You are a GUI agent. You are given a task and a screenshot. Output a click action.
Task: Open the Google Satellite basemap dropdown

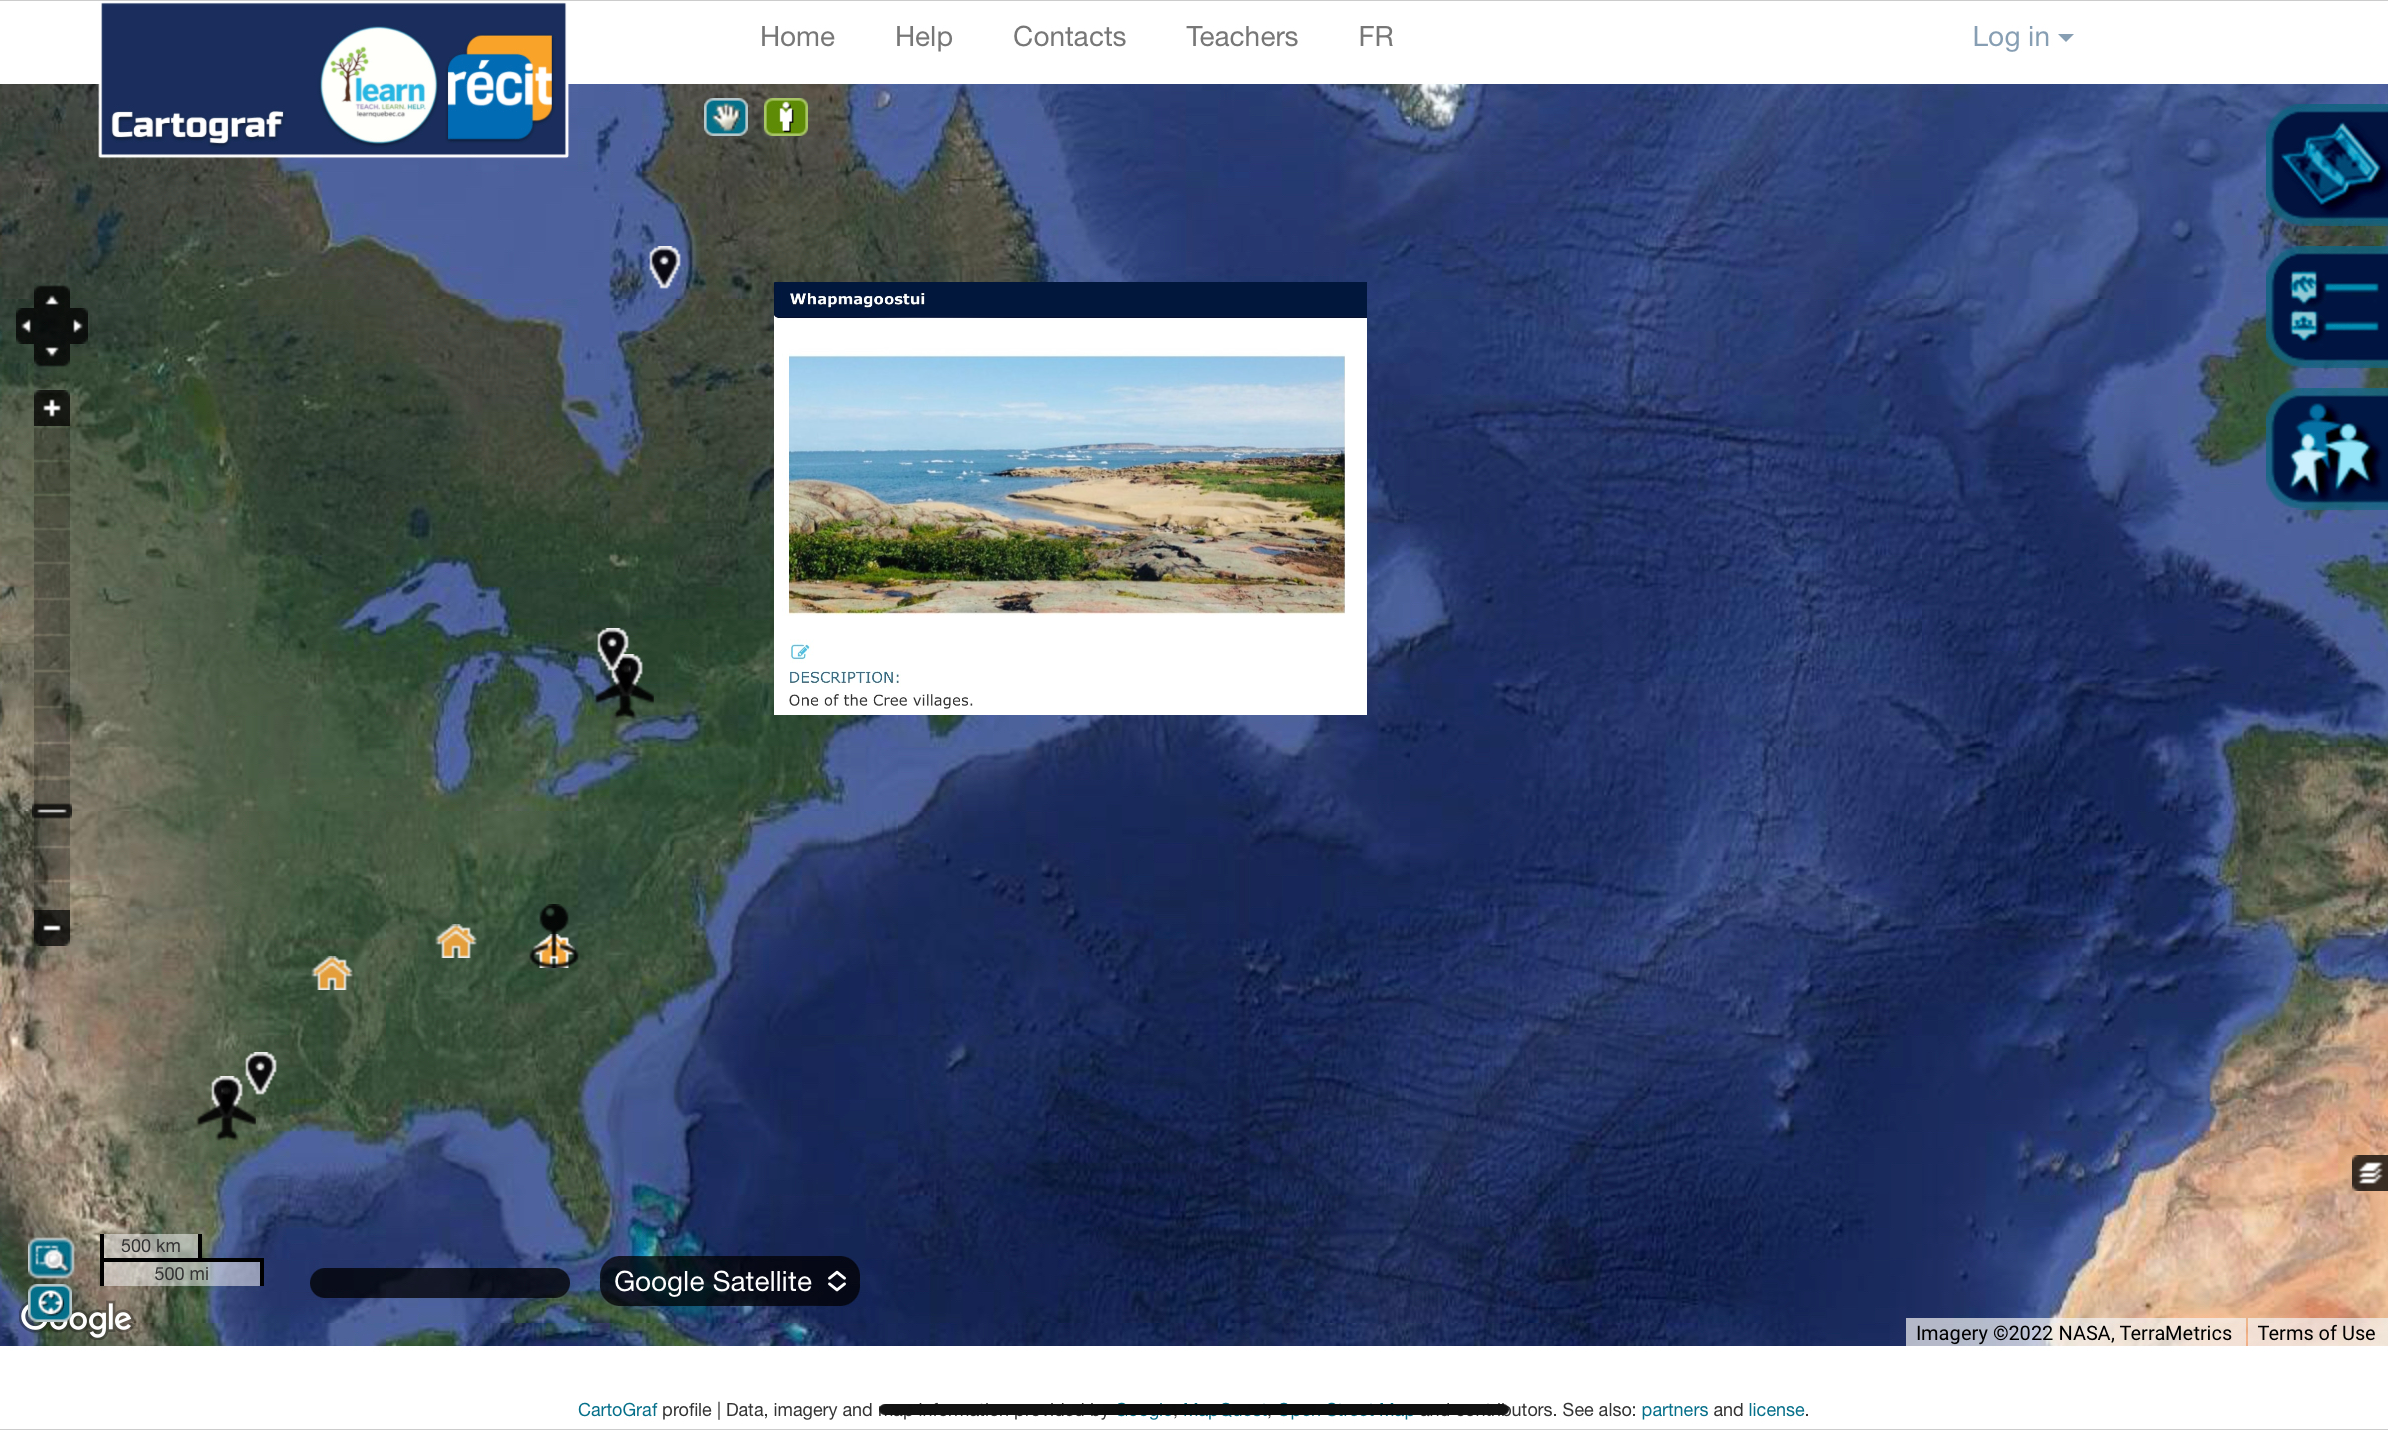pyautogui.click(x=730, y=1282)
